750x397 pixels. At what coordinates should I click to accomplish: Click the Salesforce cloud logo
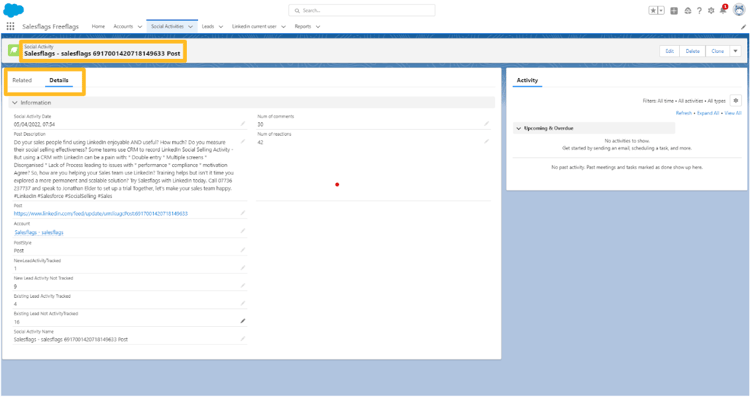(x=13, y=10)
